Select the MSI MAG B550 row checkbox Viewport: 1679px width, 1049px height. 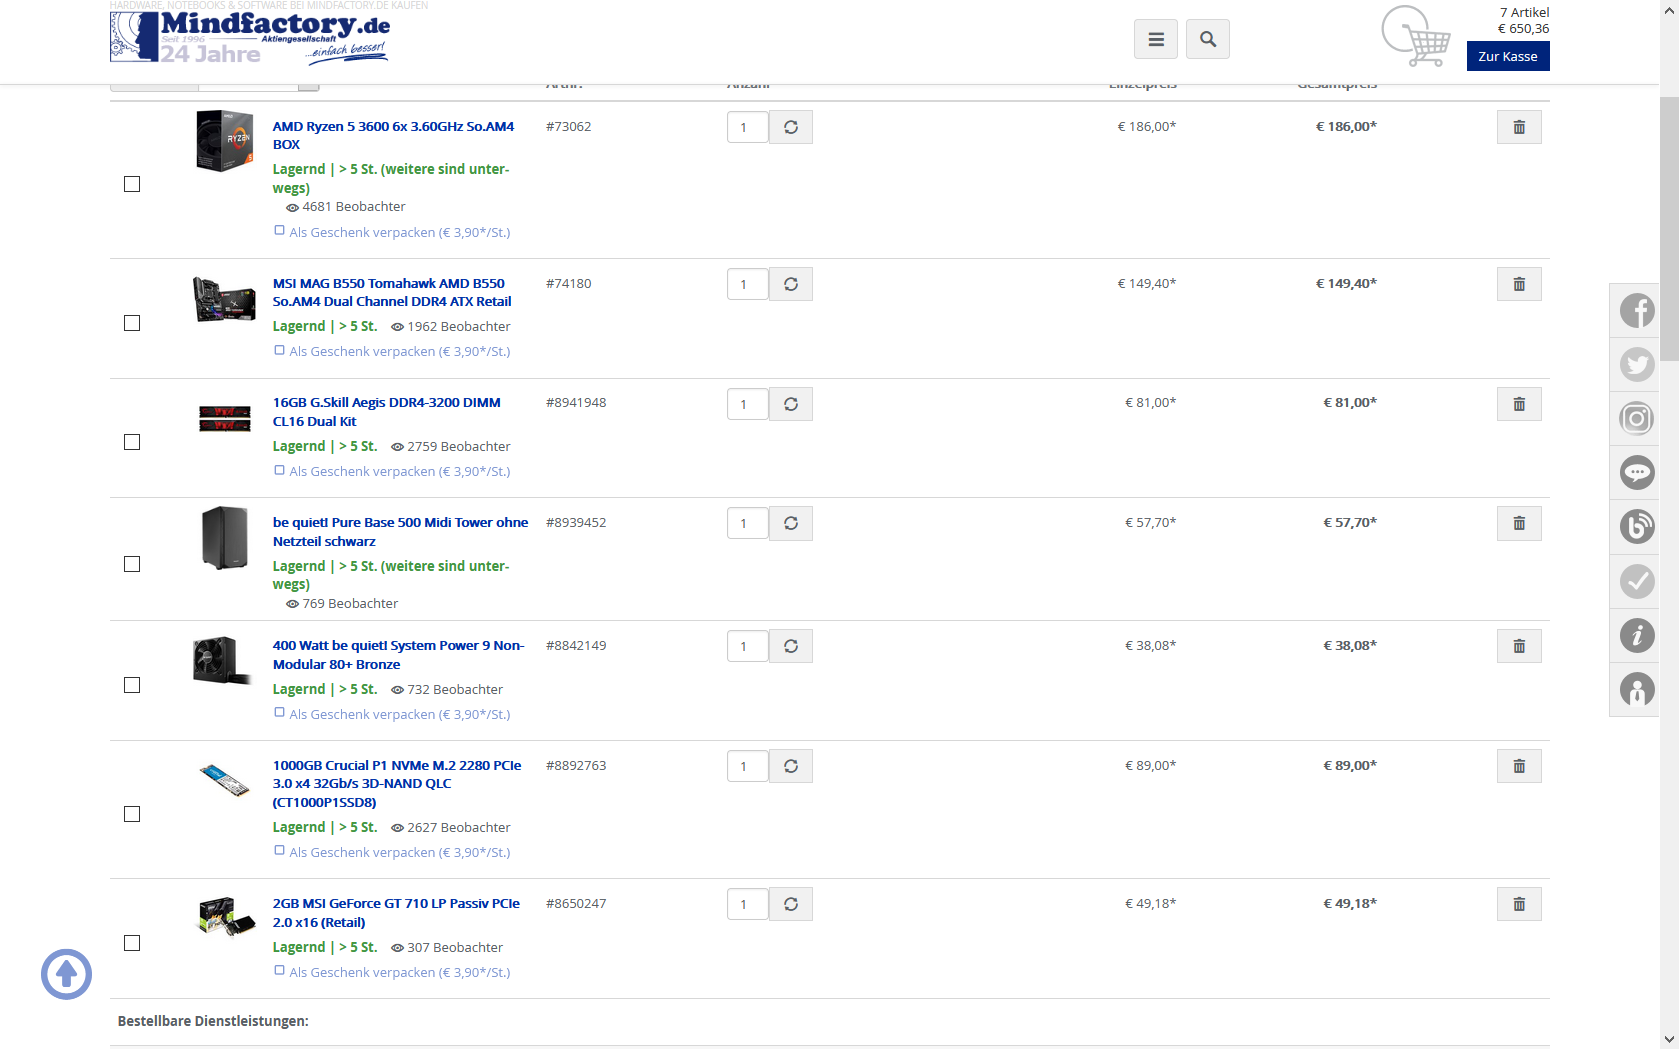pos(132,323)
